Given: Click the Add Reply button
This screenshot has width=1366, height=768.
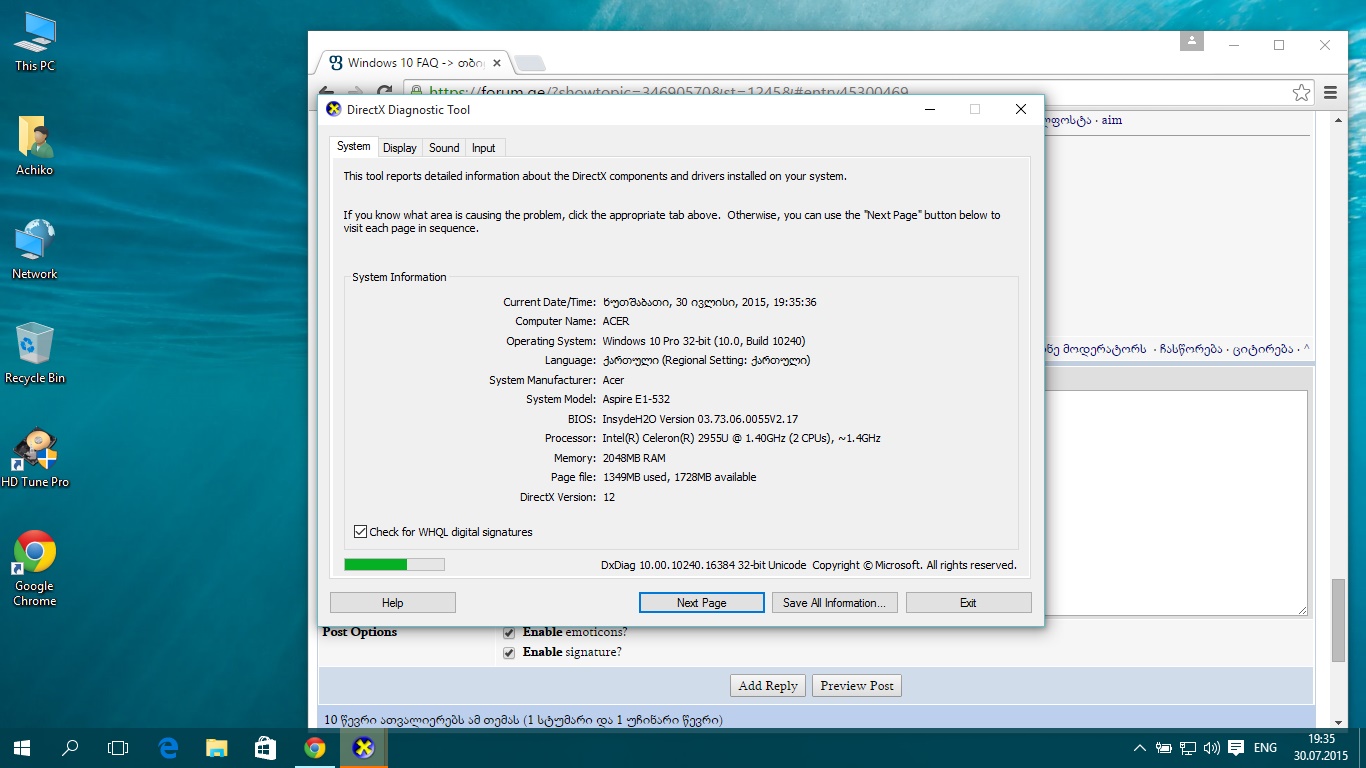Looking at the screenshot, I should click(x=768, y=686).
